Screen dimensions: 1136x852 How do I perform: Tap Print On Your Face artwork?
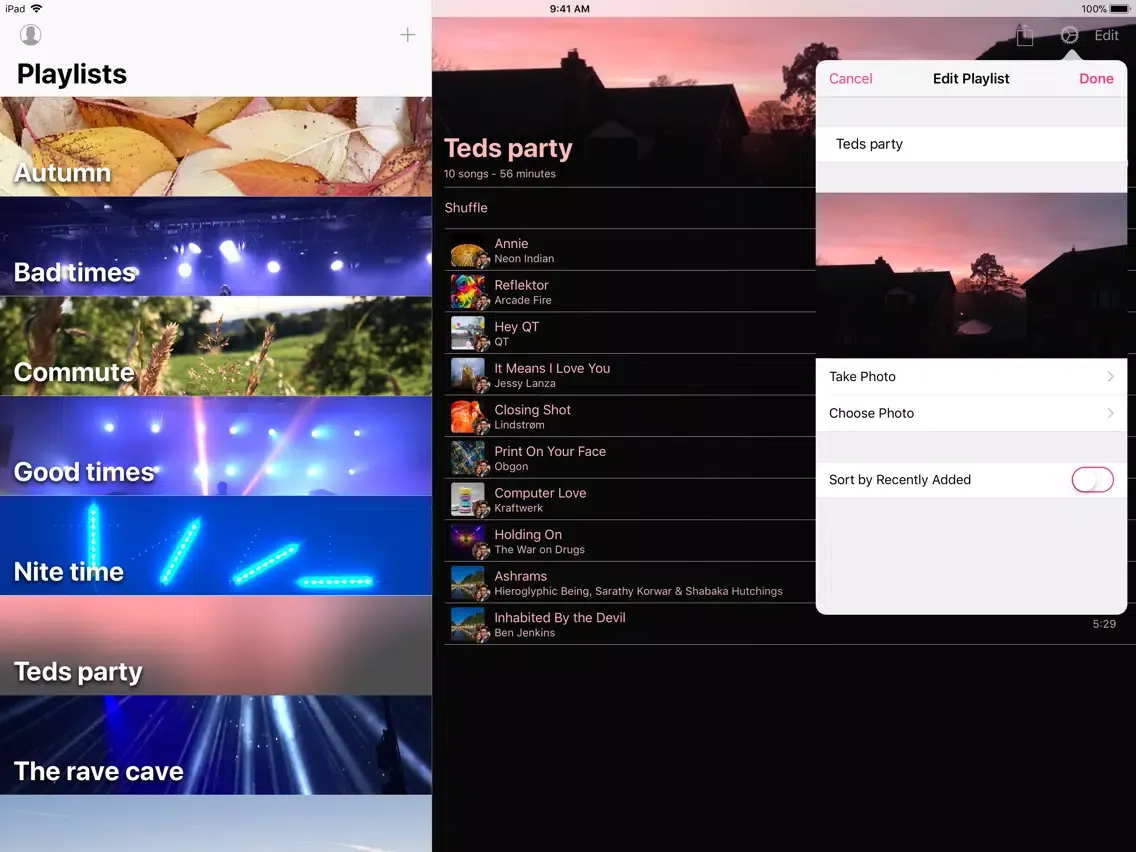[x=468, y=458]
